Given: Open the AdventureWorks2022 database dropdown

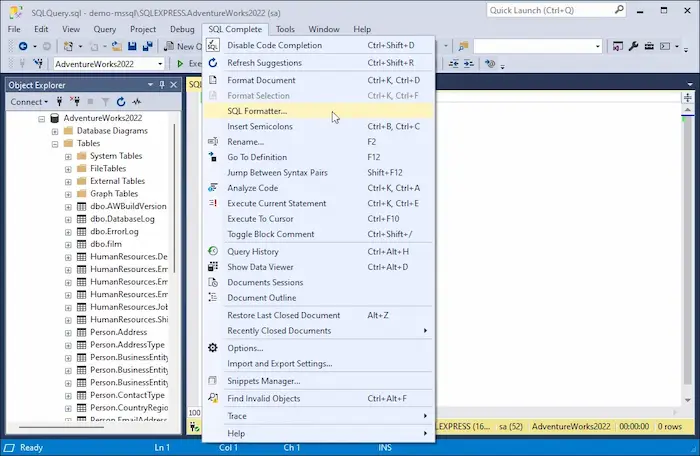Looking at the screenshot, I should coord(160,64).
